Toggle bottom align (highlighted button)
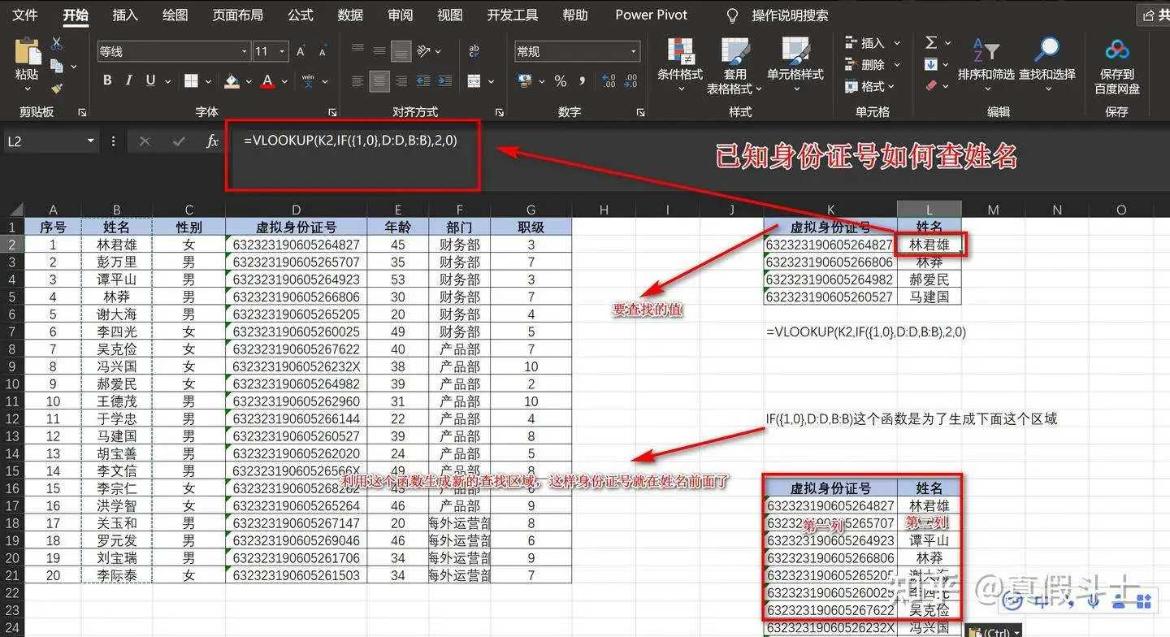Screen dimensions: 1170x637 point(401,51)
